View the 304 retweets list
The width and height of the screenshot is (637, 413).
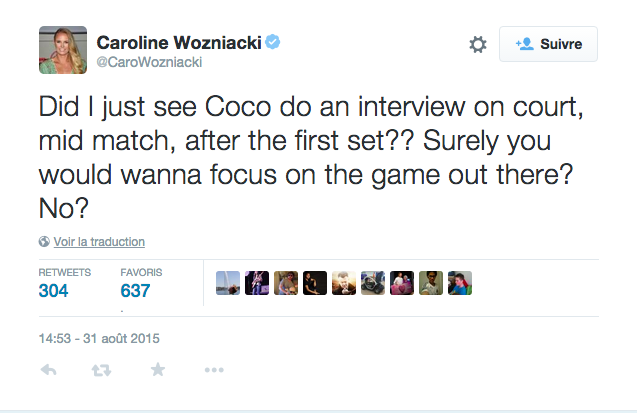65,283
